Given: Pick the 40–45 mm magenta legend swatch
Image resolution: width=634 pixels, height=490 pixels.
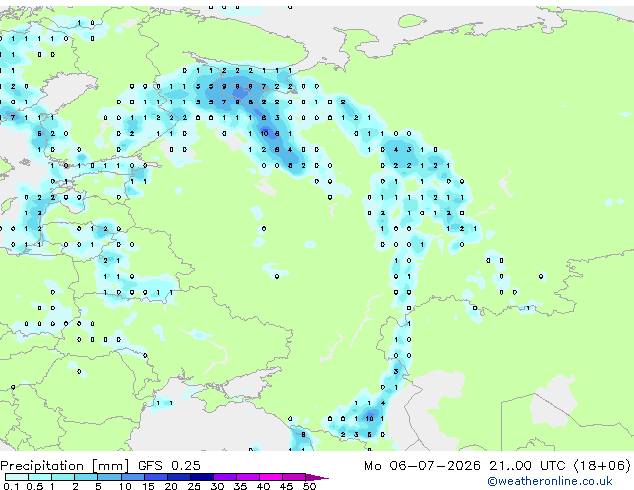Looking at the screenshot, I should point(271,477).
